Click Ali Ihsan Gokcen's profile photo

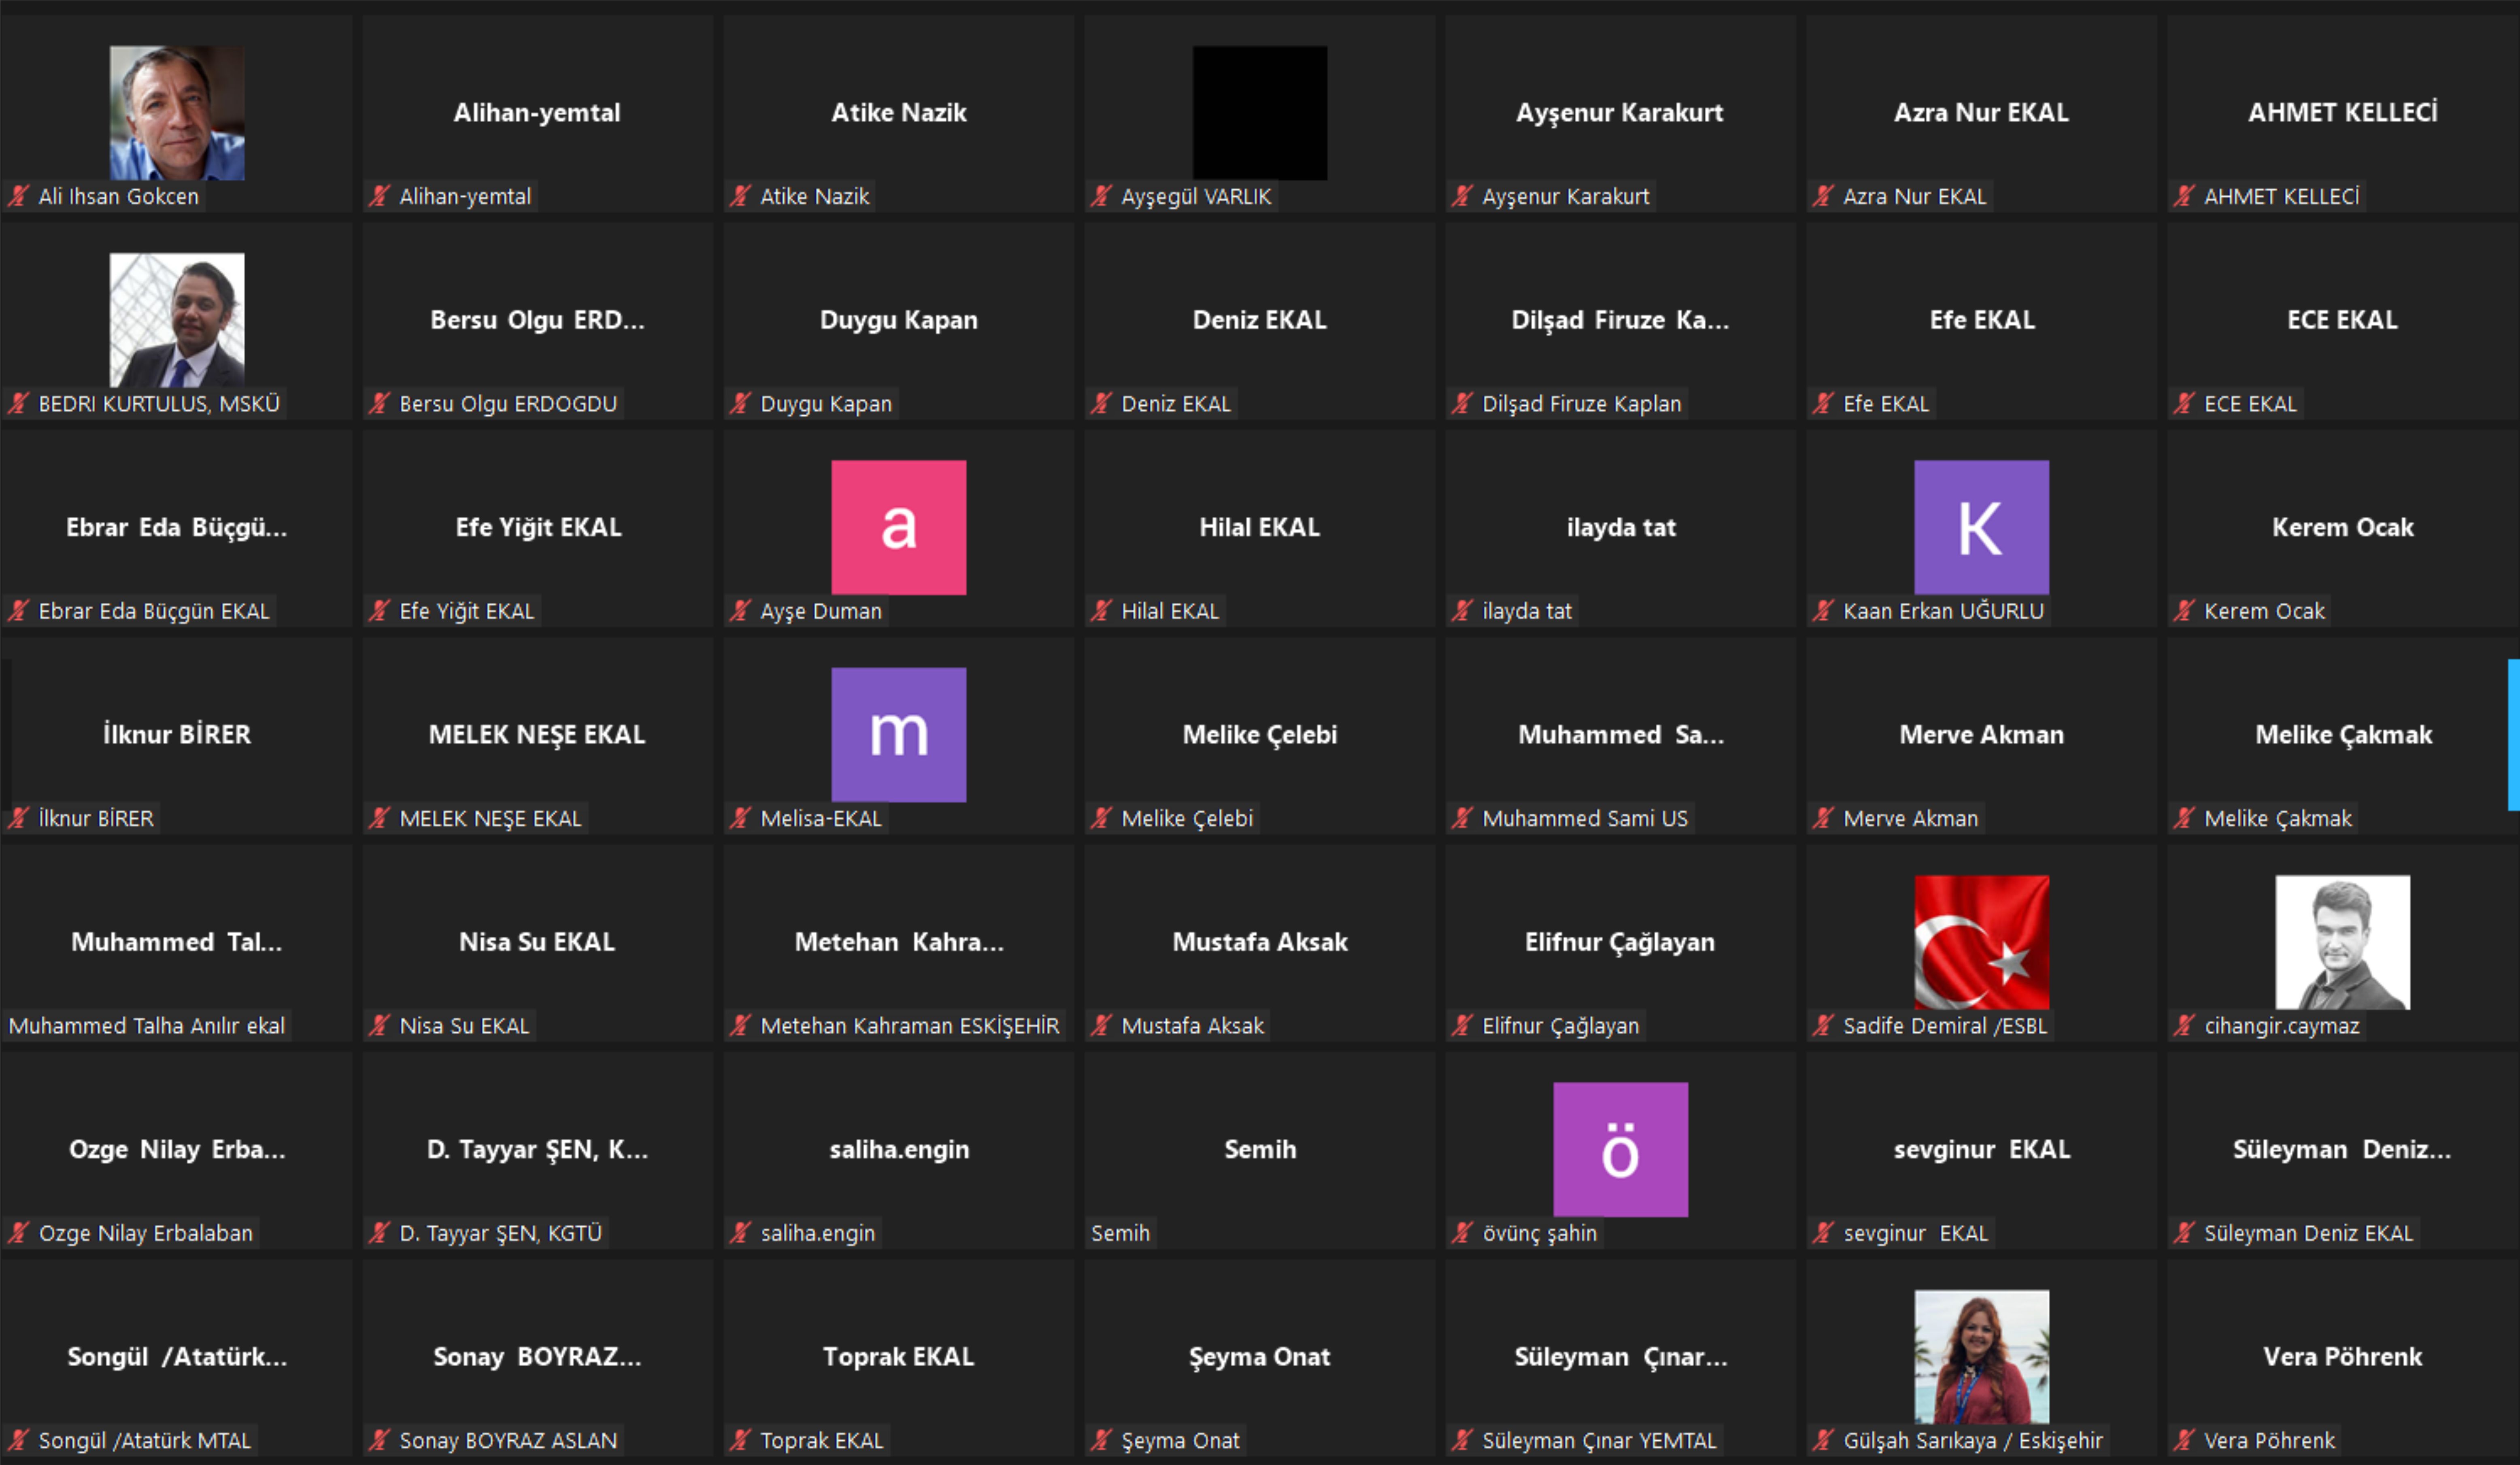(177, 113)
